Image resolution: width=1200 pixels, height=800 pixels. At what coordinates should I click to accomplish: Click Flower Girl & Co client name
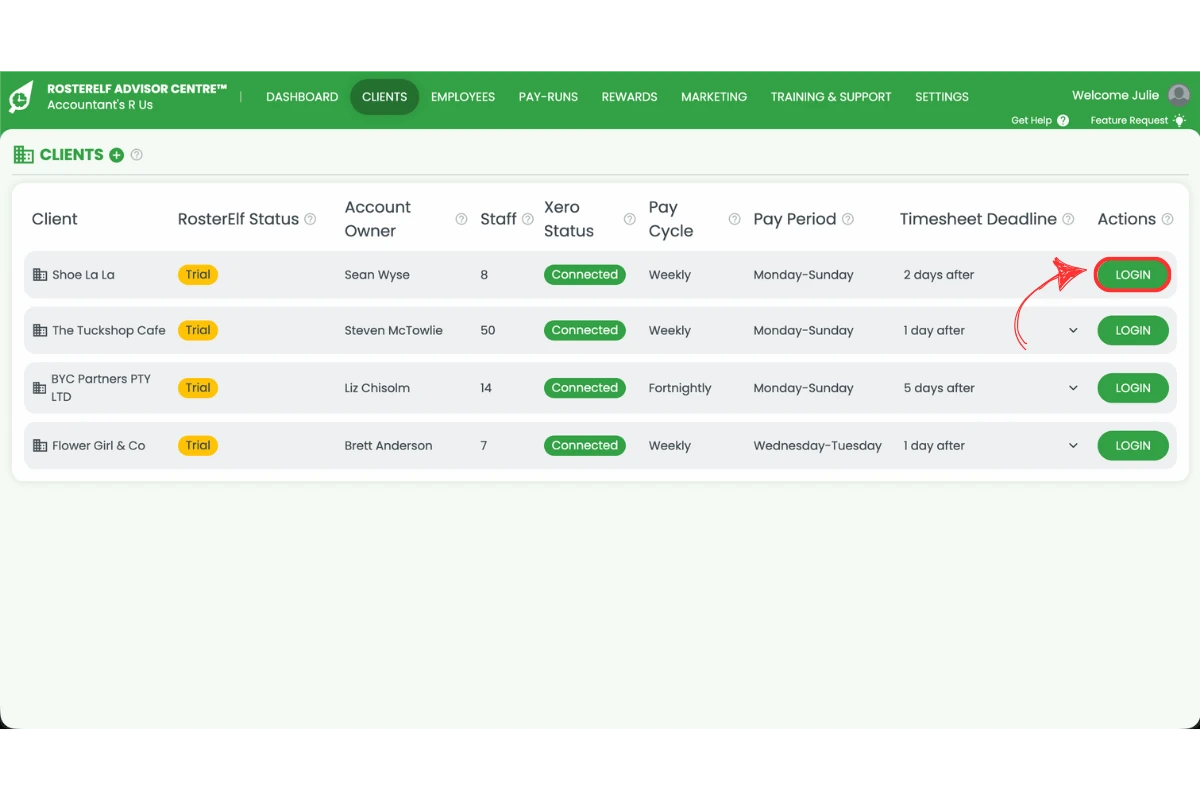tap(99, 446)
